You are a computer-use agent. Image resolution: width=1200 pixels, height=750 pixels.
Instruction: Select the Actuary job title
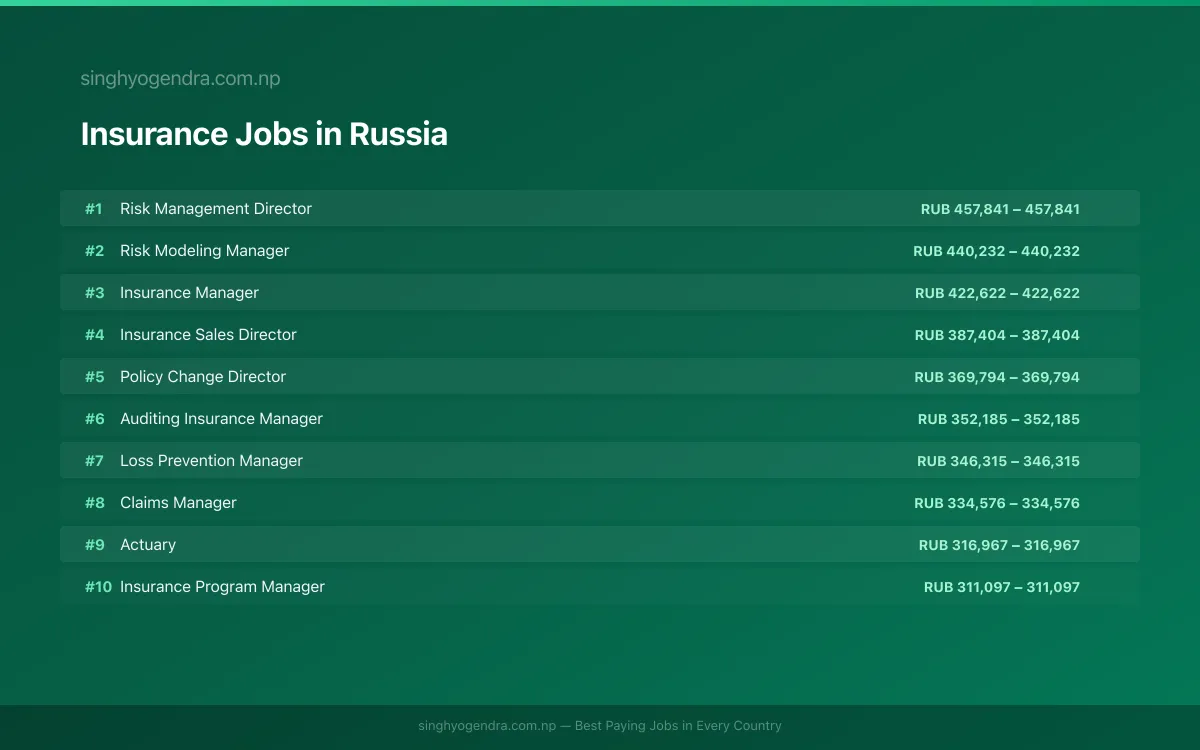[x=148, y=545]
